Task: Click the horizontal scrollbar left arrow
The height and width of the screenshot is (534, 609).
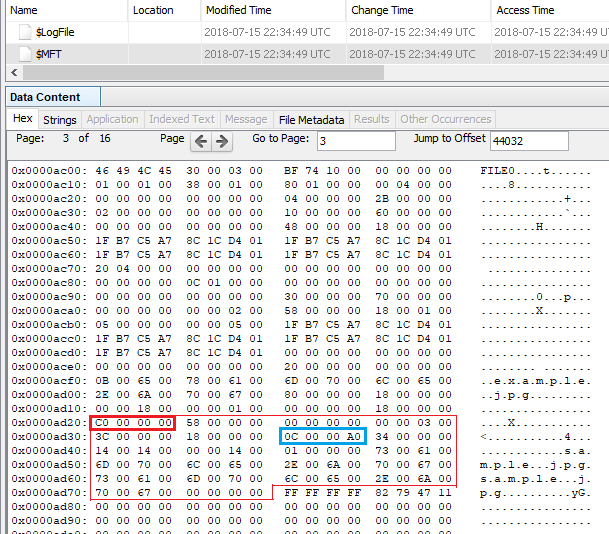Action: [x=14, y=73]
